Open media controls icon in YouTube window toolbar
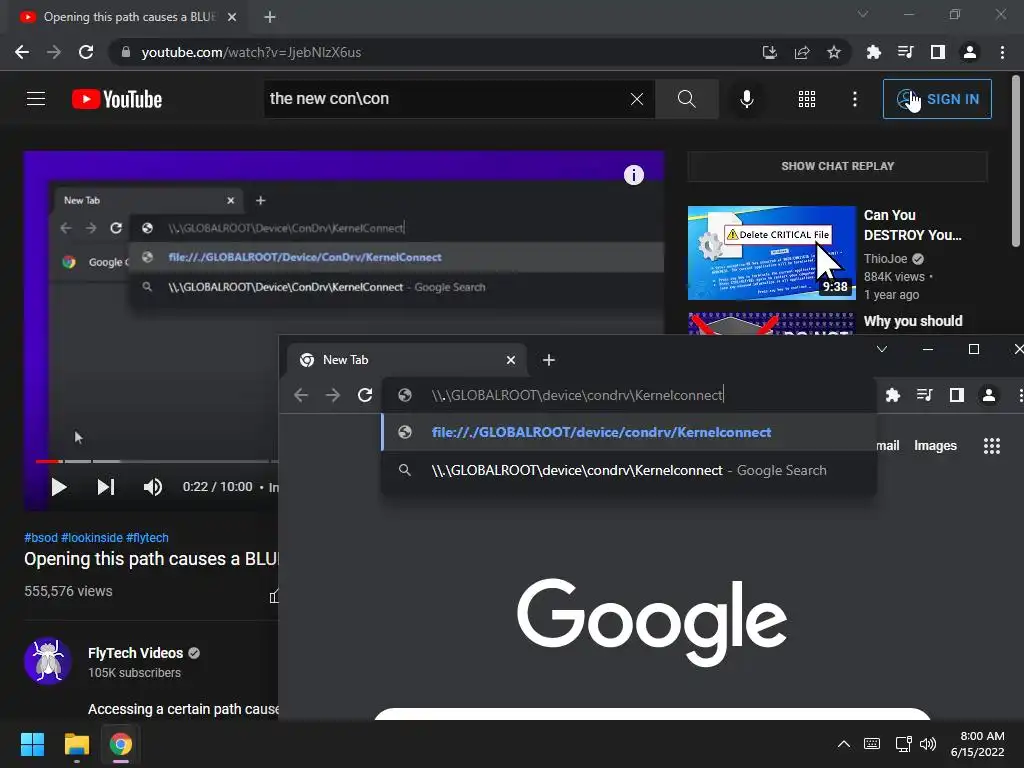This screenshot has width=1024, height=768. pos(905,52)
